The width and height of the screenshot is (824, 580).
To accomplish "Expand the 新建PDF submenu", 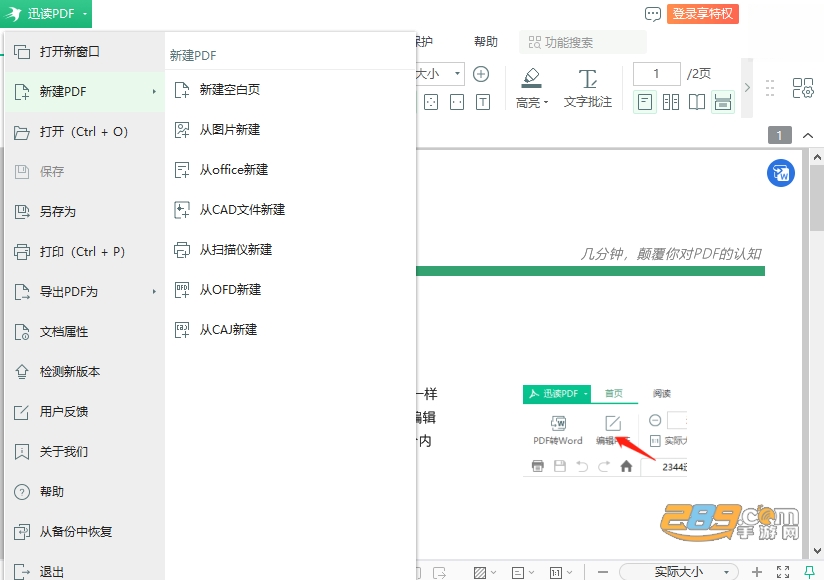I will pos(84,91).
